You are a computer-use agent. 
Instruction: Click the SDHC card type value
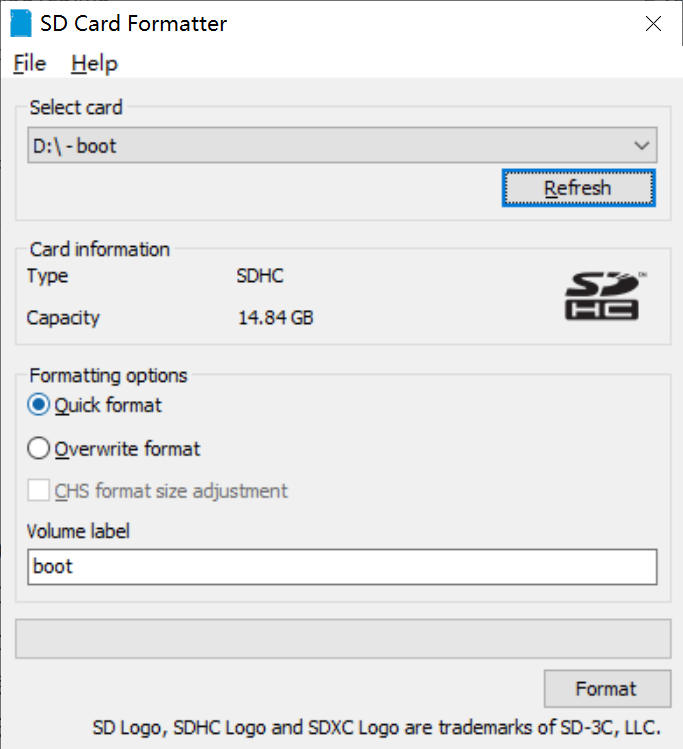260,276
